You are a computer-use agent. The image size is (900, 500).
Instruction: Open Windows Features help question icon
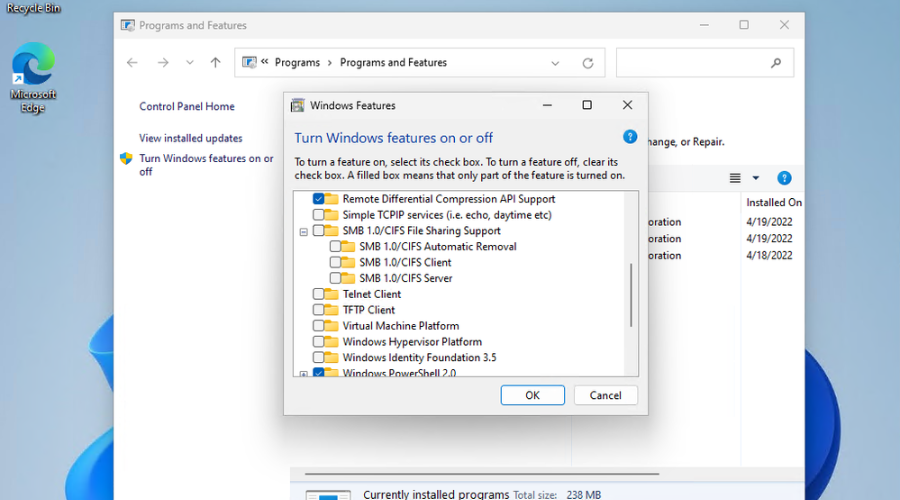coord(630,137)
